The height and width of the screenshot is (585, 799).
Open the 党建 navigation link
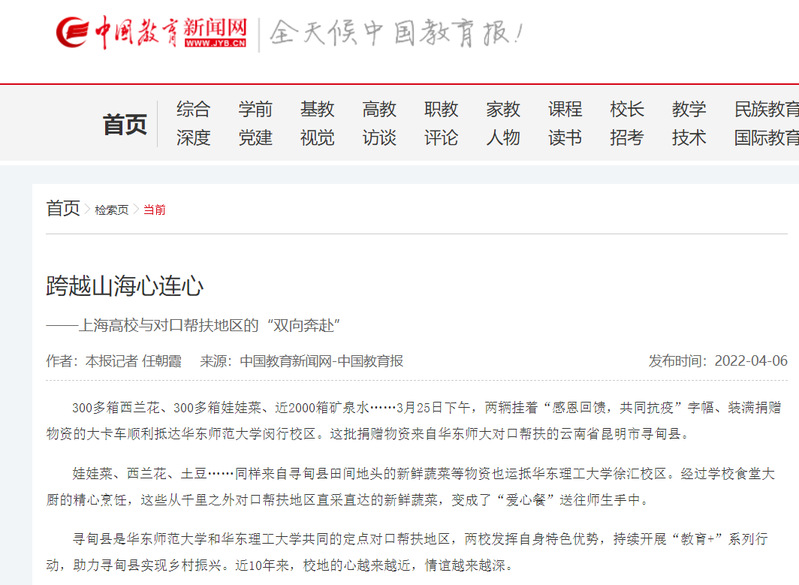point(255,138)
